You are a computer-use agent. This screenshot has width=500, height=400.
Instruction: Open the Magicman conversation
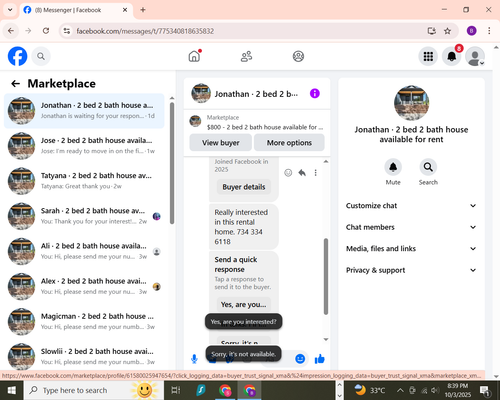point(84,322)
